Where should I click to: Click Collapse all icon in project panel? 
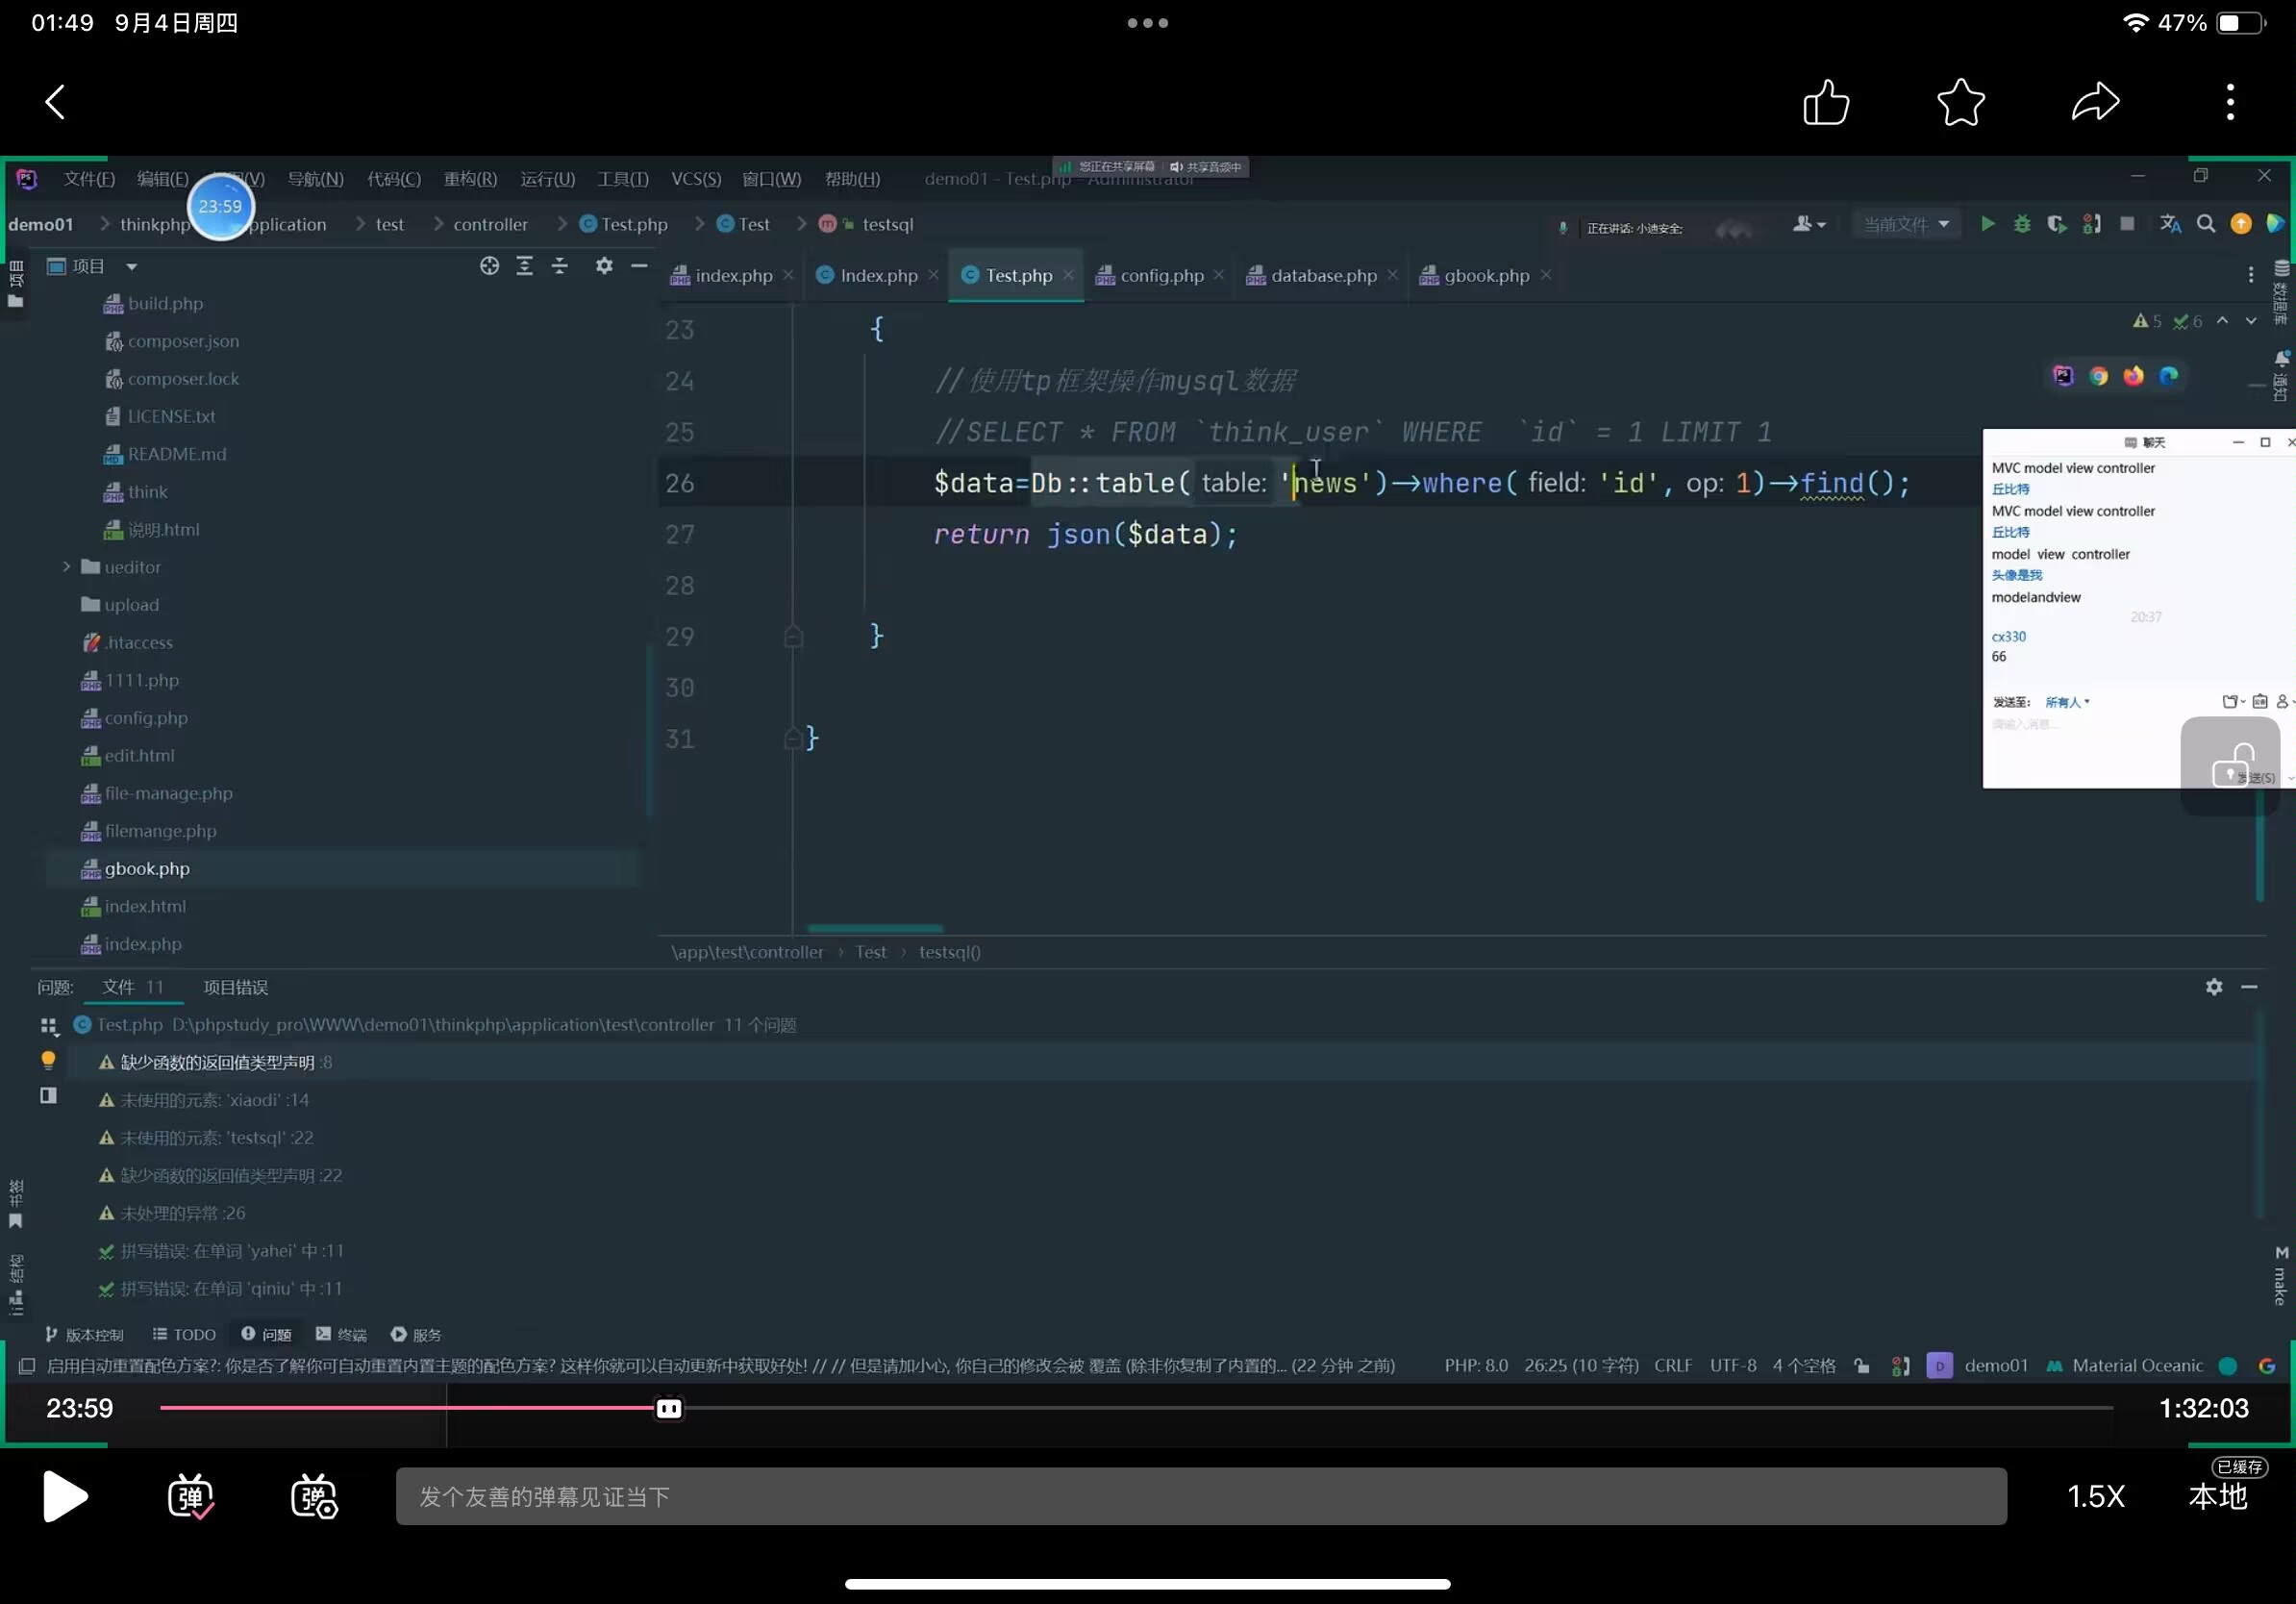coord(559,265)
